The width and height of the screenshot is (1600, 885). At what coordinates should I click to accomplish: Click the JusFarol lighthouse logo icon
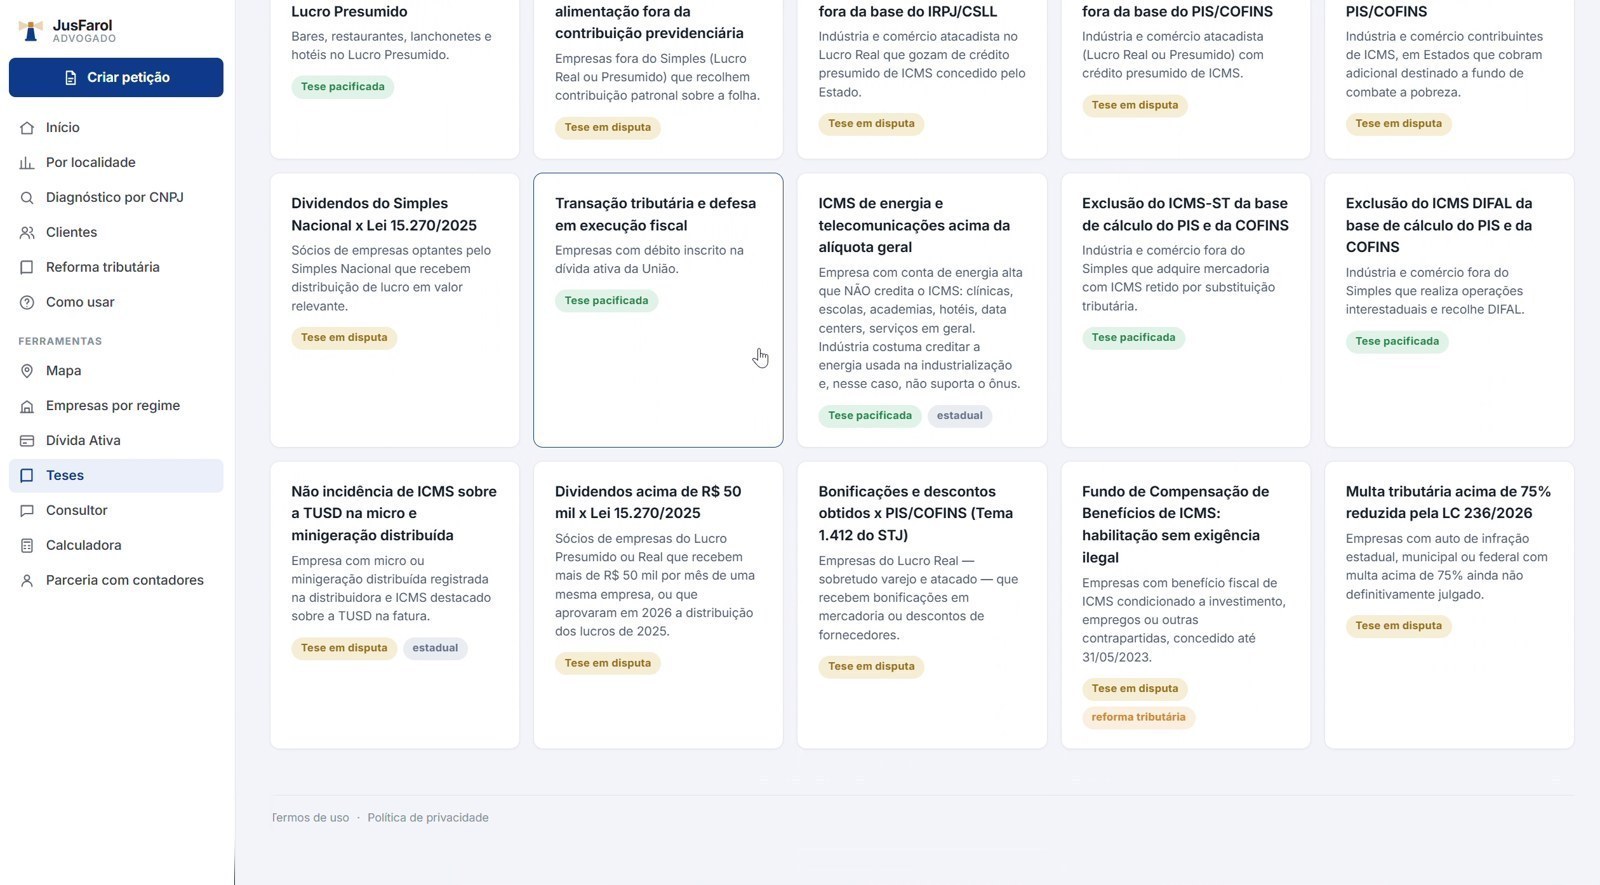click(x=31, y=31)
